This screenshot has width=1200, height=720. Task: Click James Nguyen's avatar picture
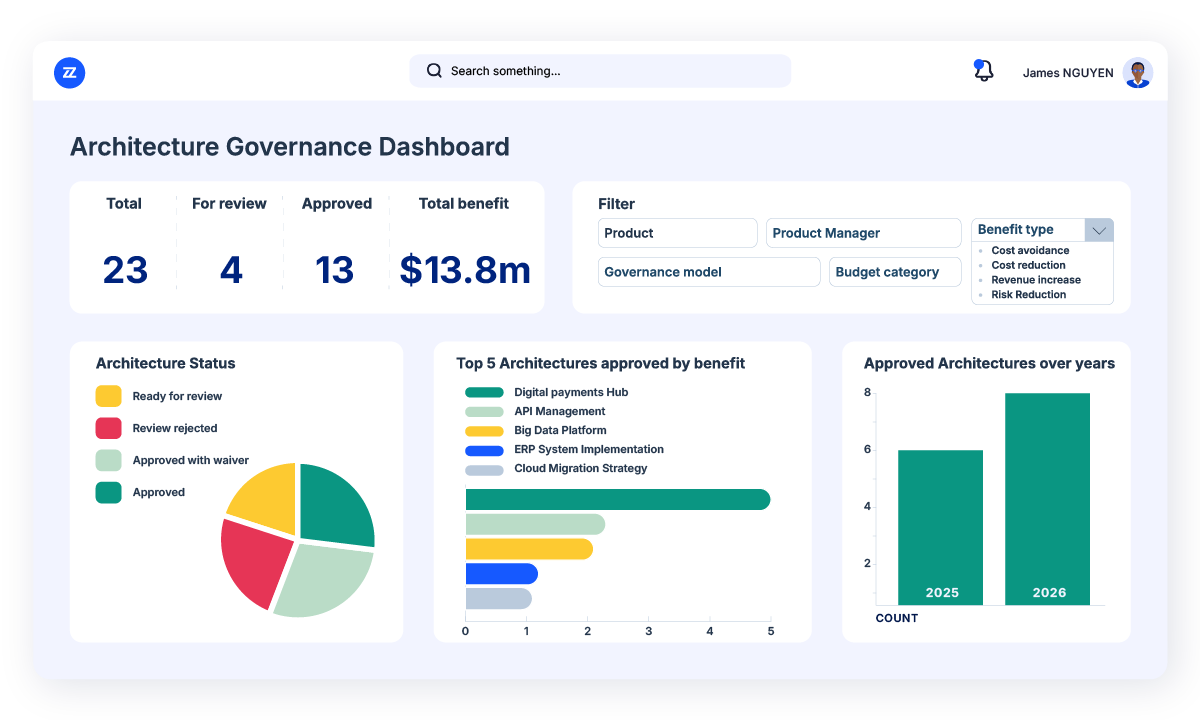coord(1137,72)
